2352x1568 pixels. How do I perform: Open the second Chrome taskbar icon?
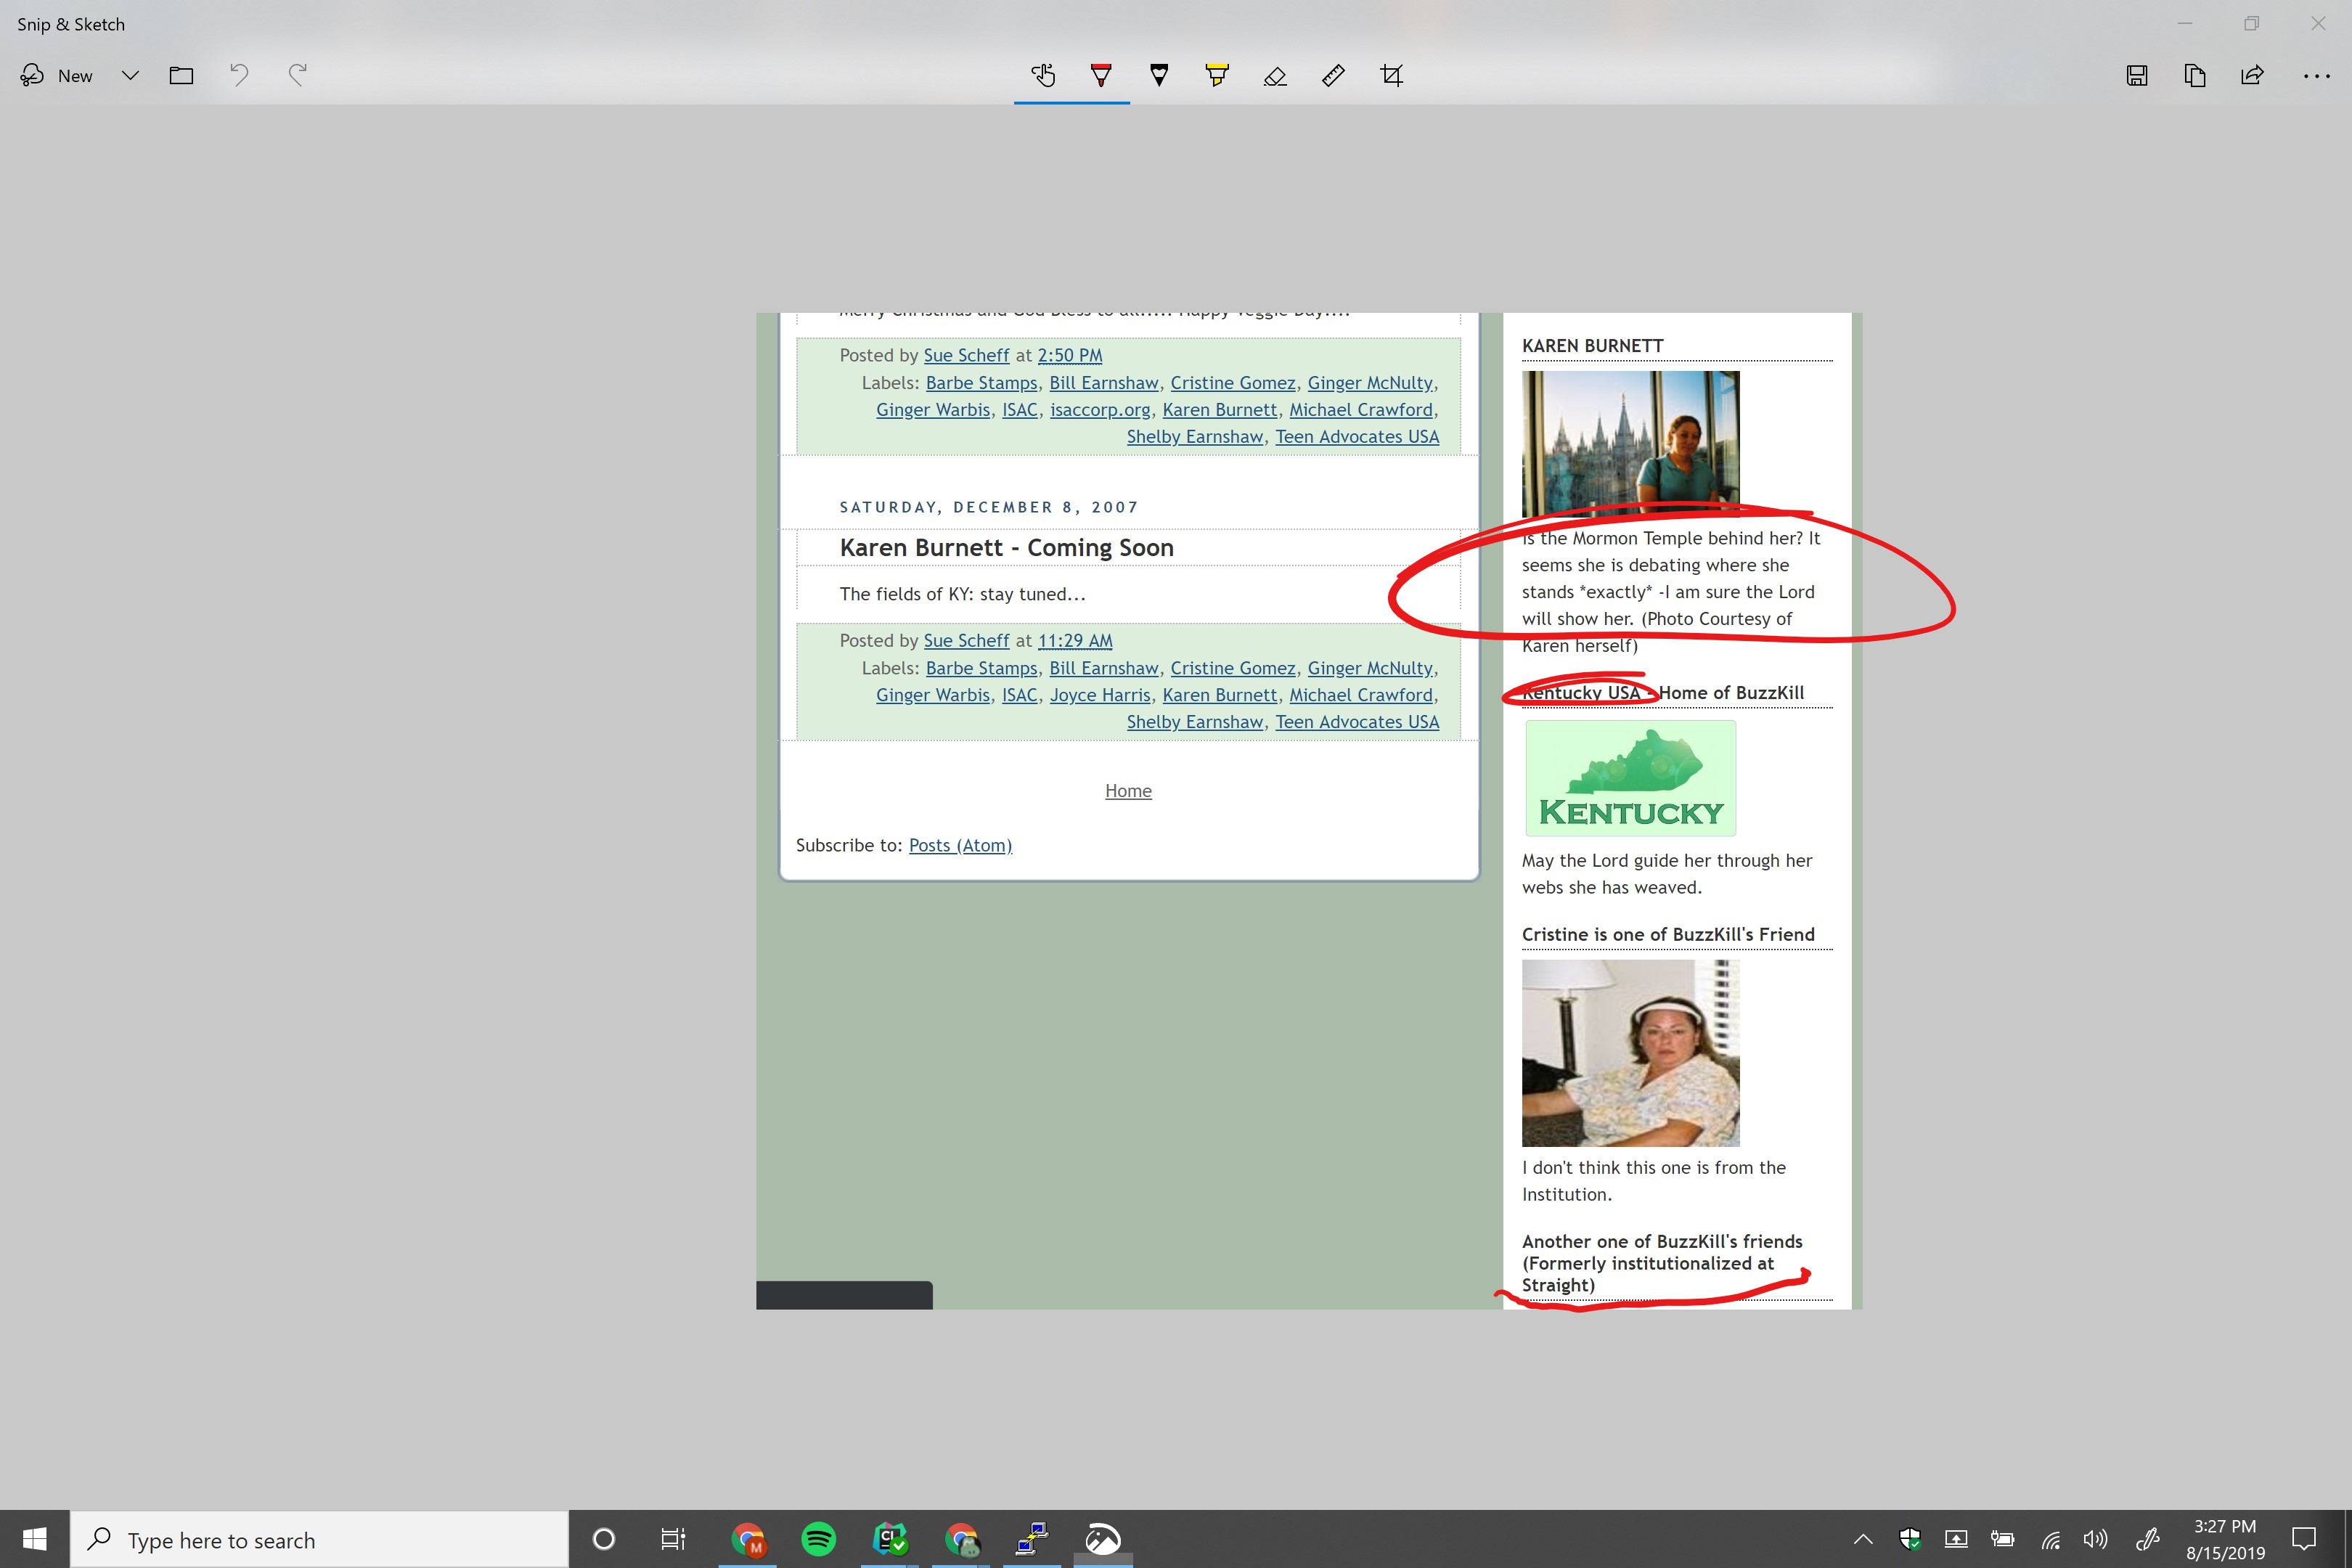[961, 1539]
